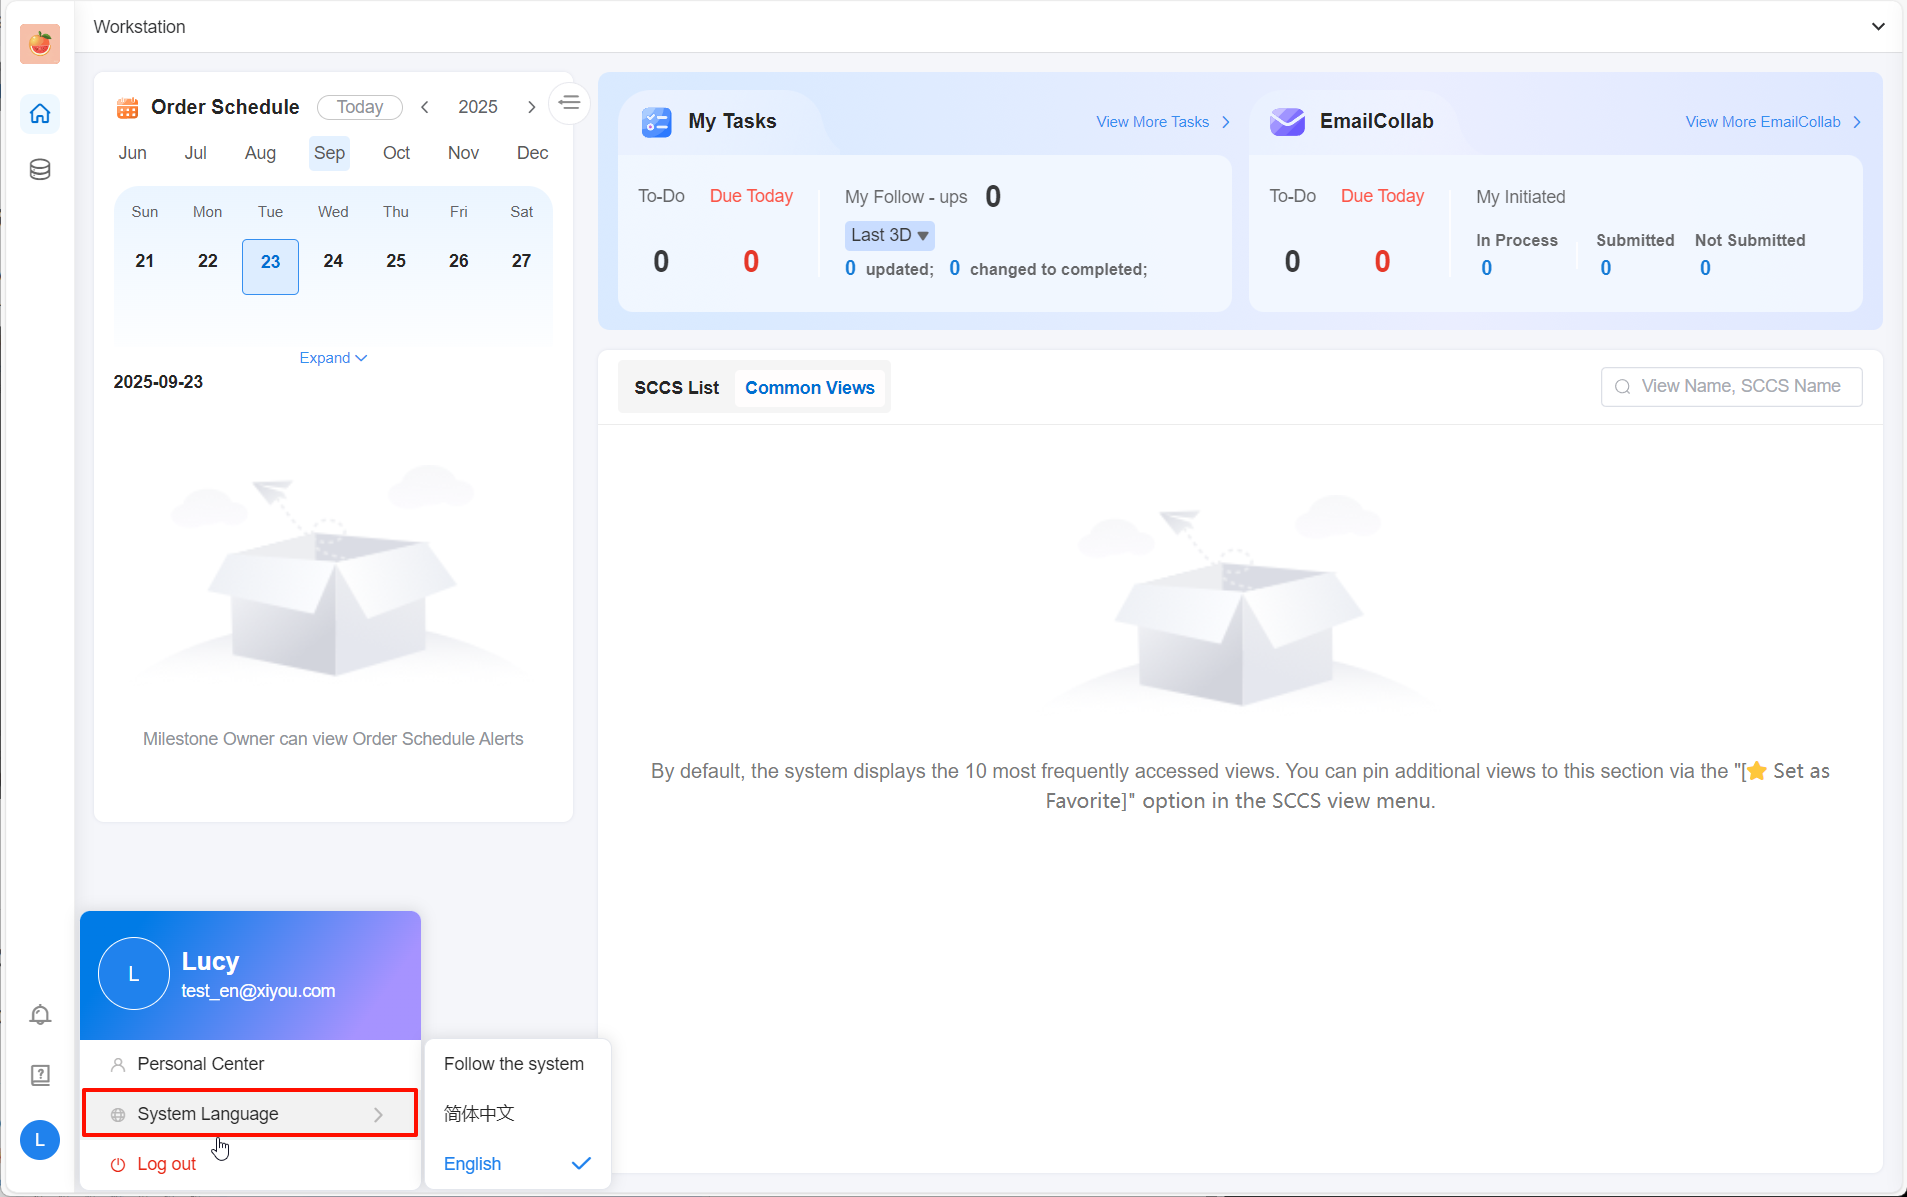Open Personal Center from user menu
This screenshot has height=1197, width=1907.
201,1064
